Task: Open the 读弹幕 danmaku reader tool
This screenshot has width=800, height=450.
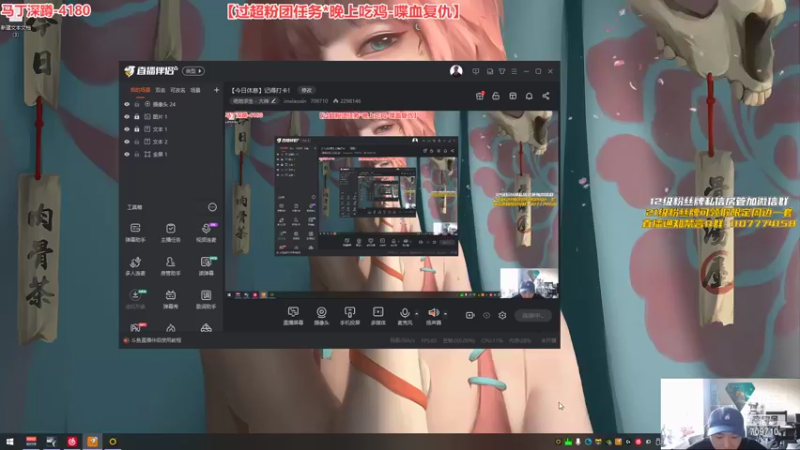Action: pos(206,266)
